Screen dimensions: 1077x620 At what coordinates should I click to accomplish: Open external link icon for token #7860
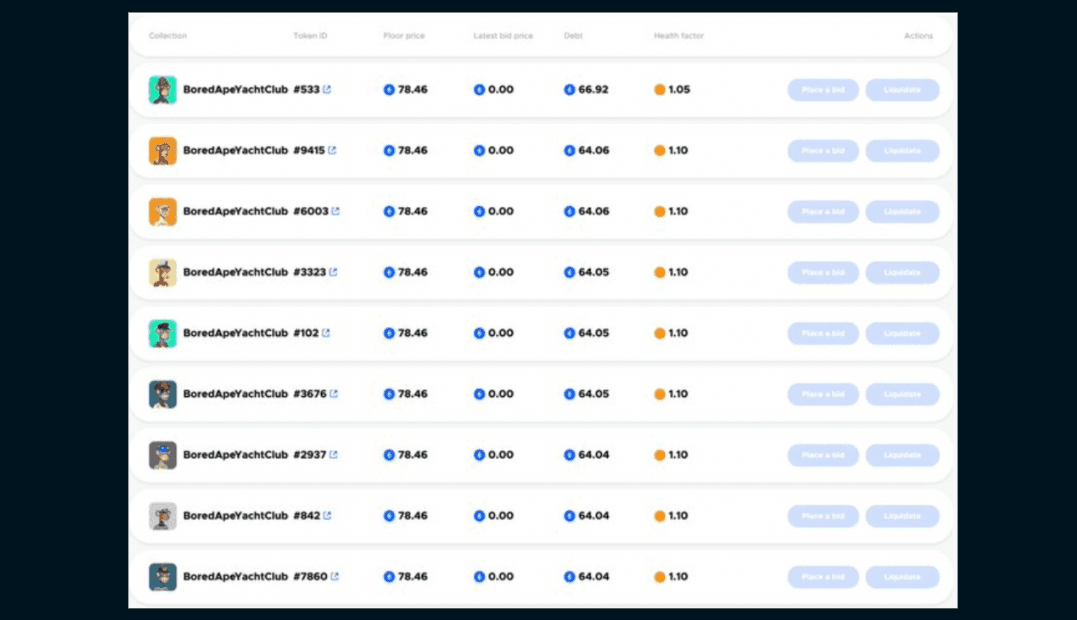[x=335, y=576]
